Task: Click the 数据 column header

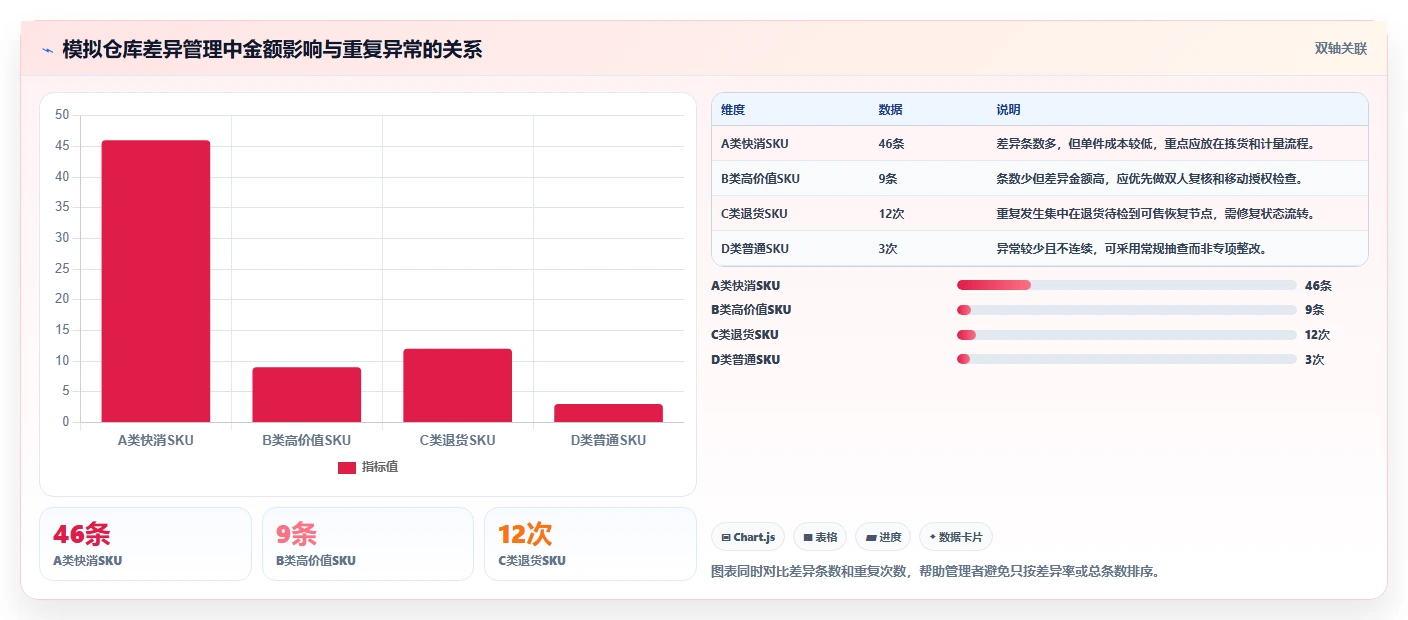Action: pyautogui.click(x=890, y=109)
